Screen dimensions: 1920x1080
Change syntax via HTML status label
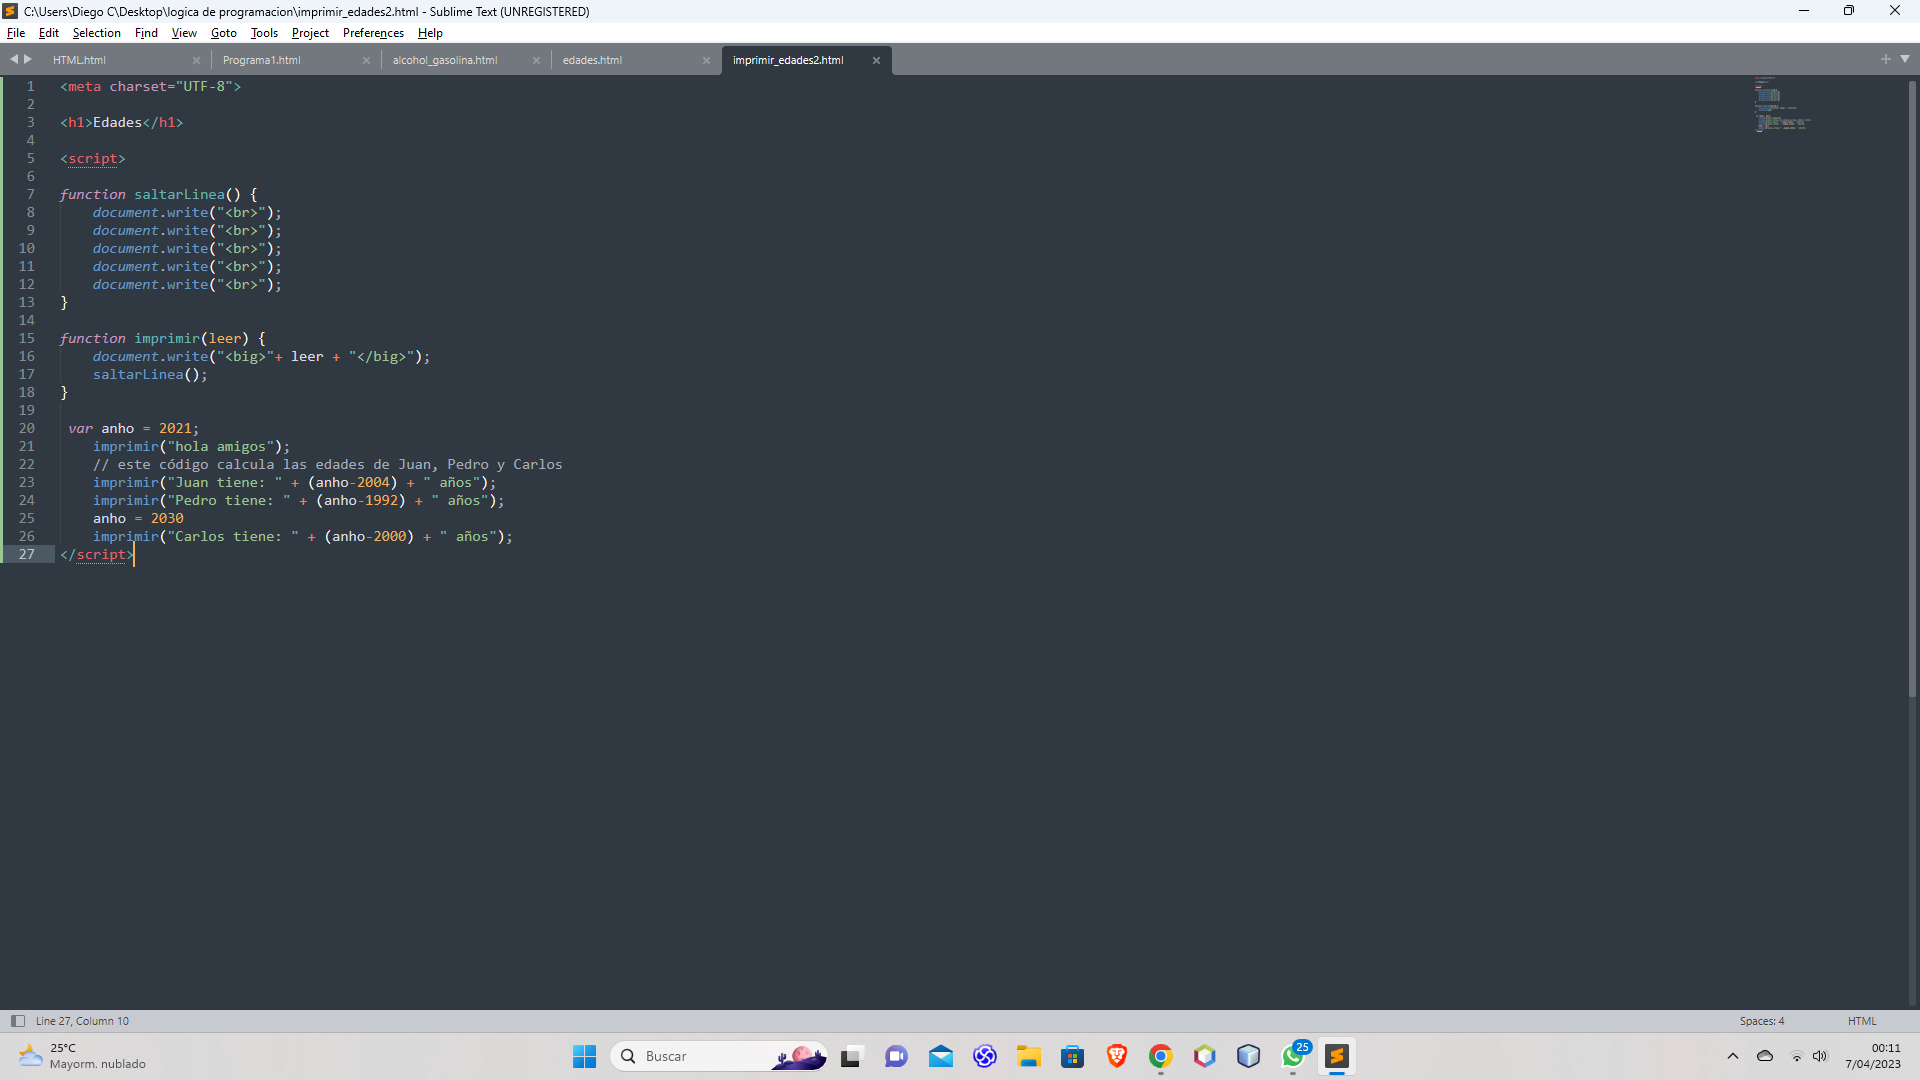pyautogui.click(x=1861, y=1021)
